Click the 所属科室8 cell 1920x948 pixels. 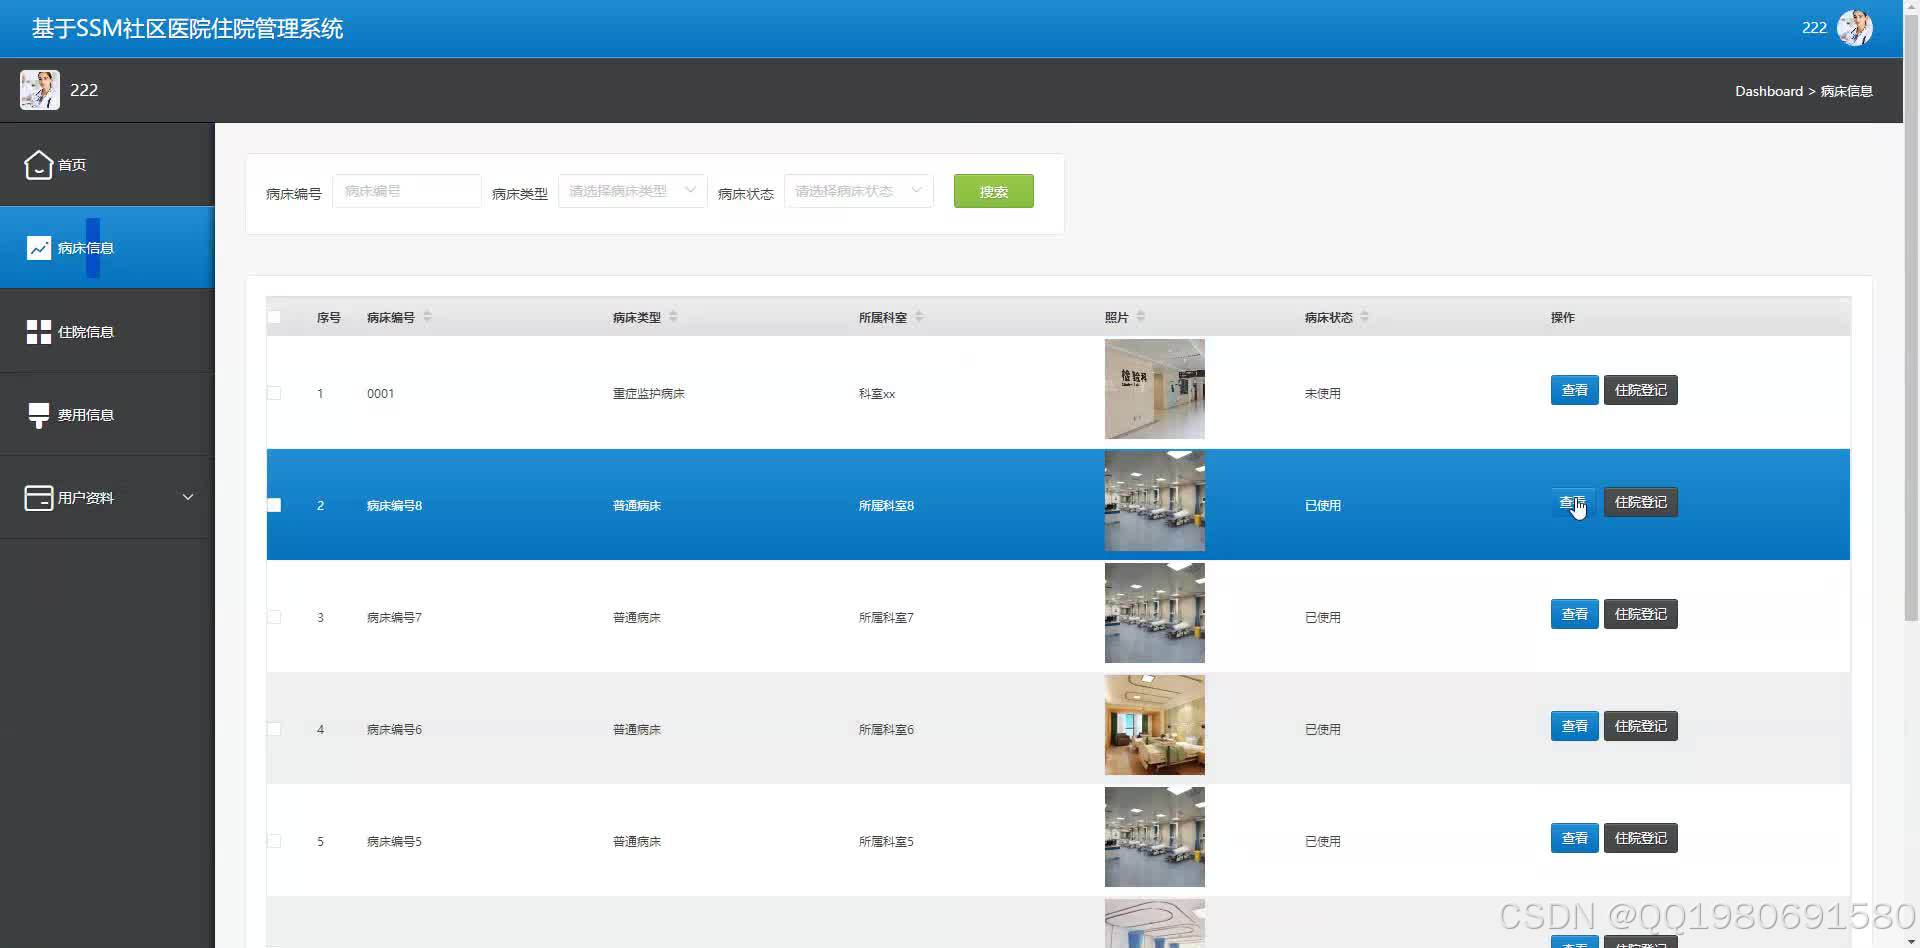[x=886, y=506]
